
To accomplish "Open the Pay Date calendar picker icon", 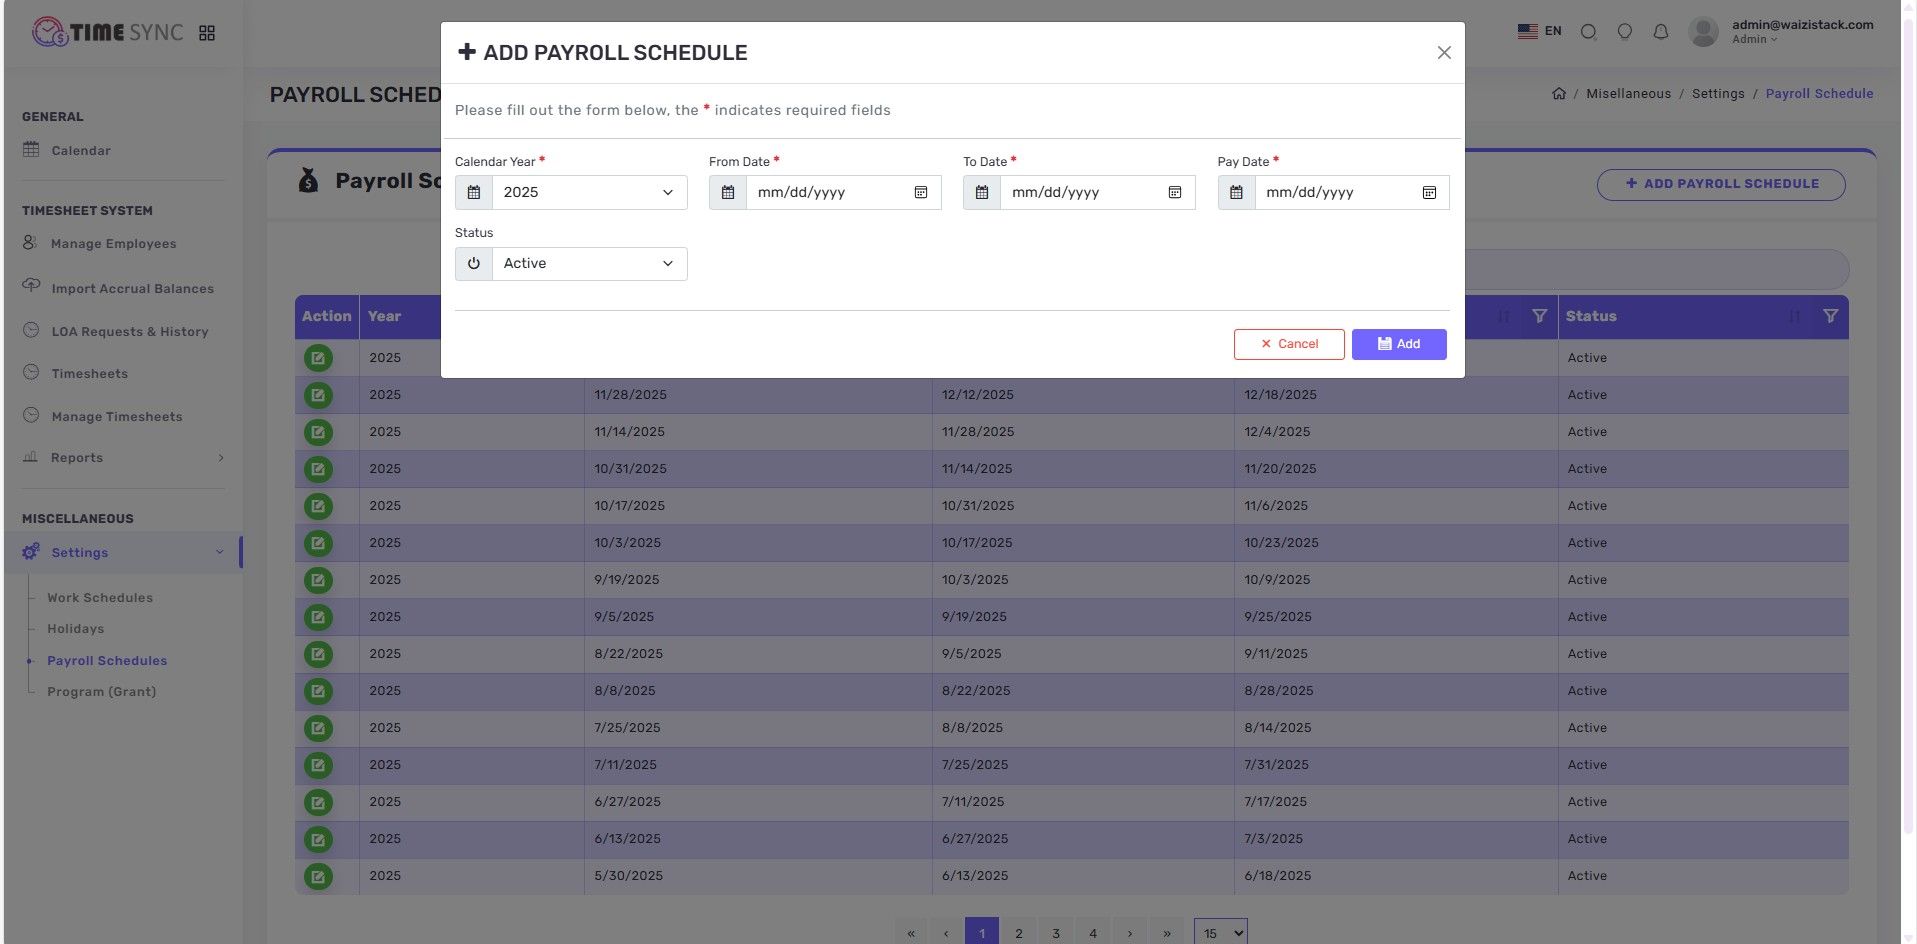I will [1429, 192].
